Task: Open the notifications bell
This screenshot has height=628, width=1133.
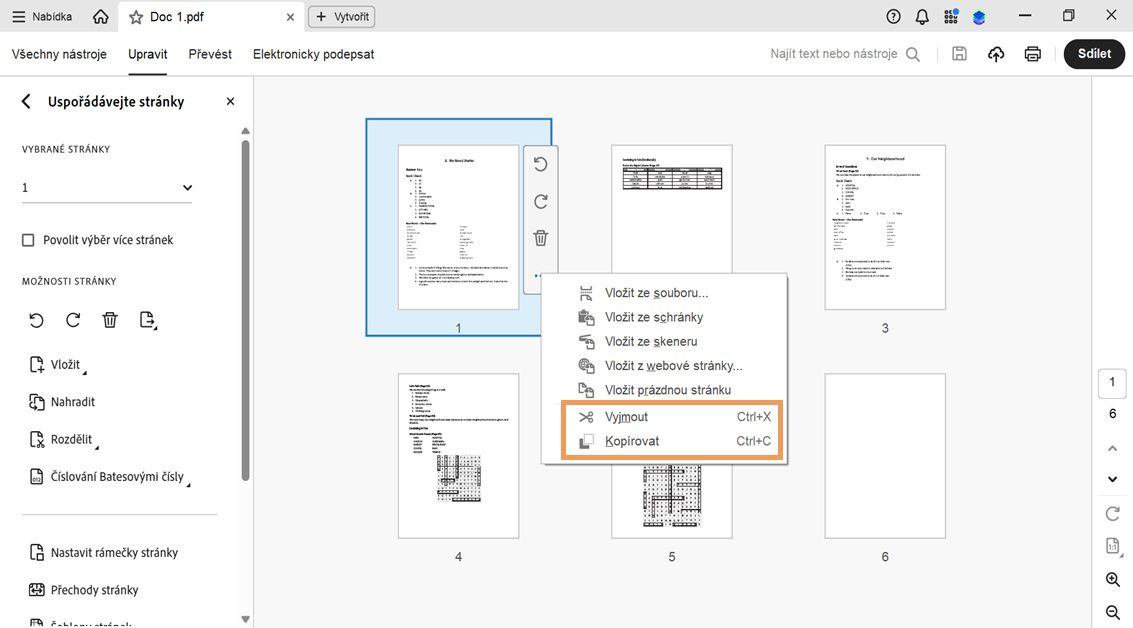Action: (x=922, y=17)
